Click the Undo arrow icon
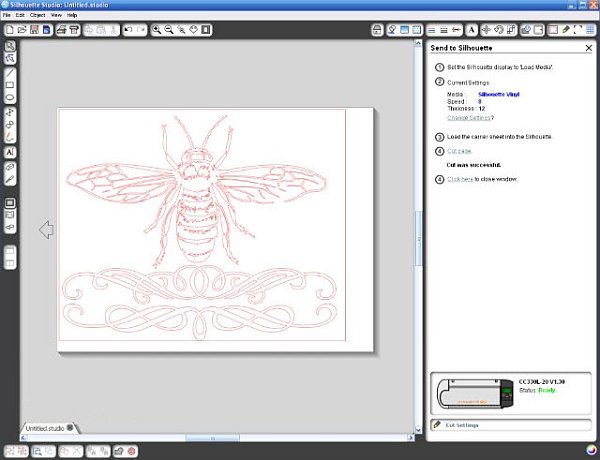 [128, 31]
